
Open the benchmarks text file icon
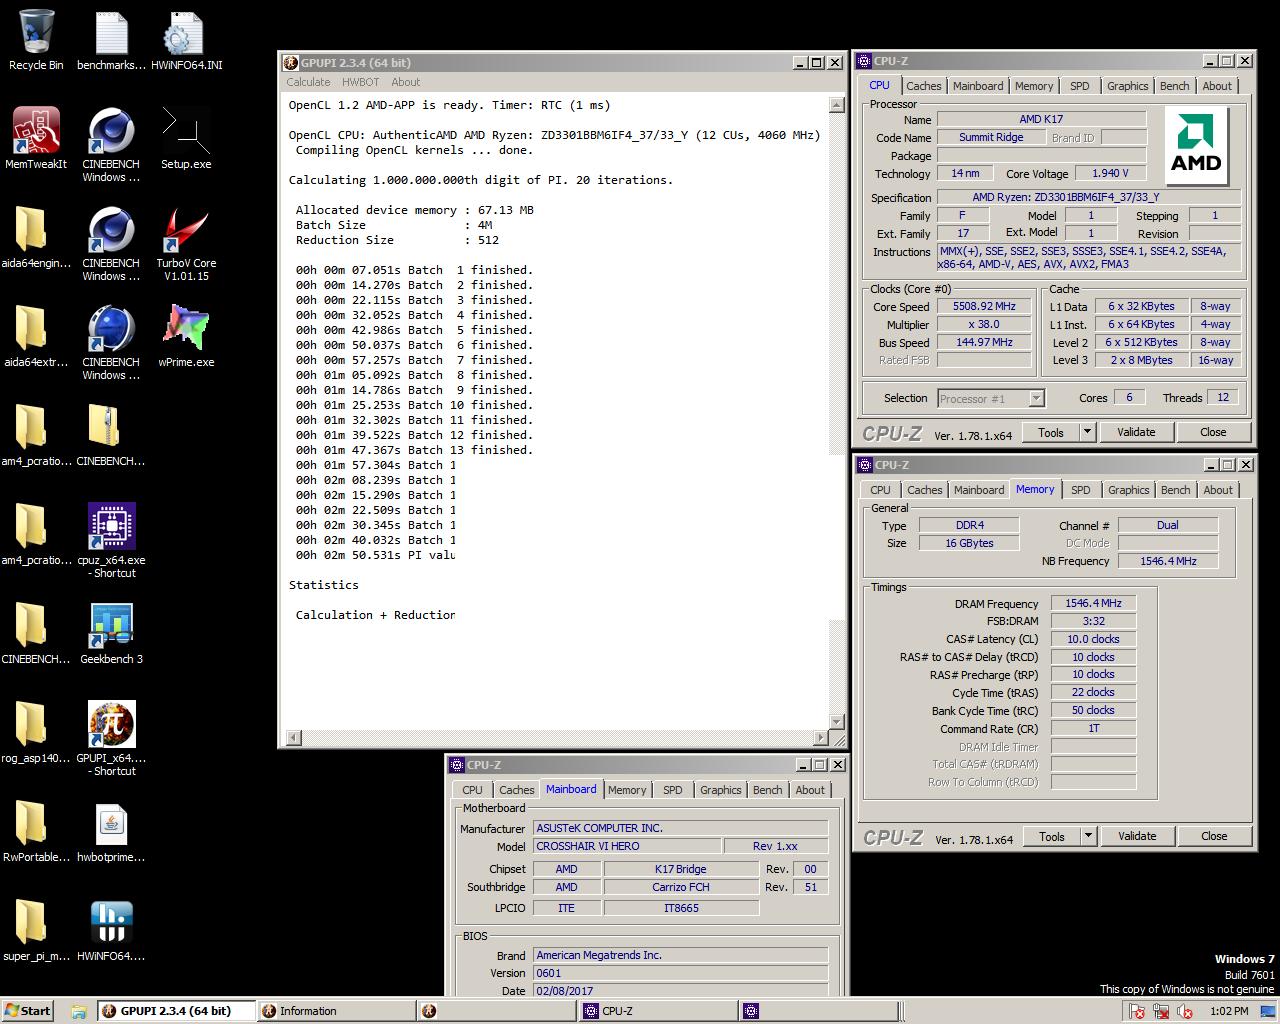coord(111,40)
